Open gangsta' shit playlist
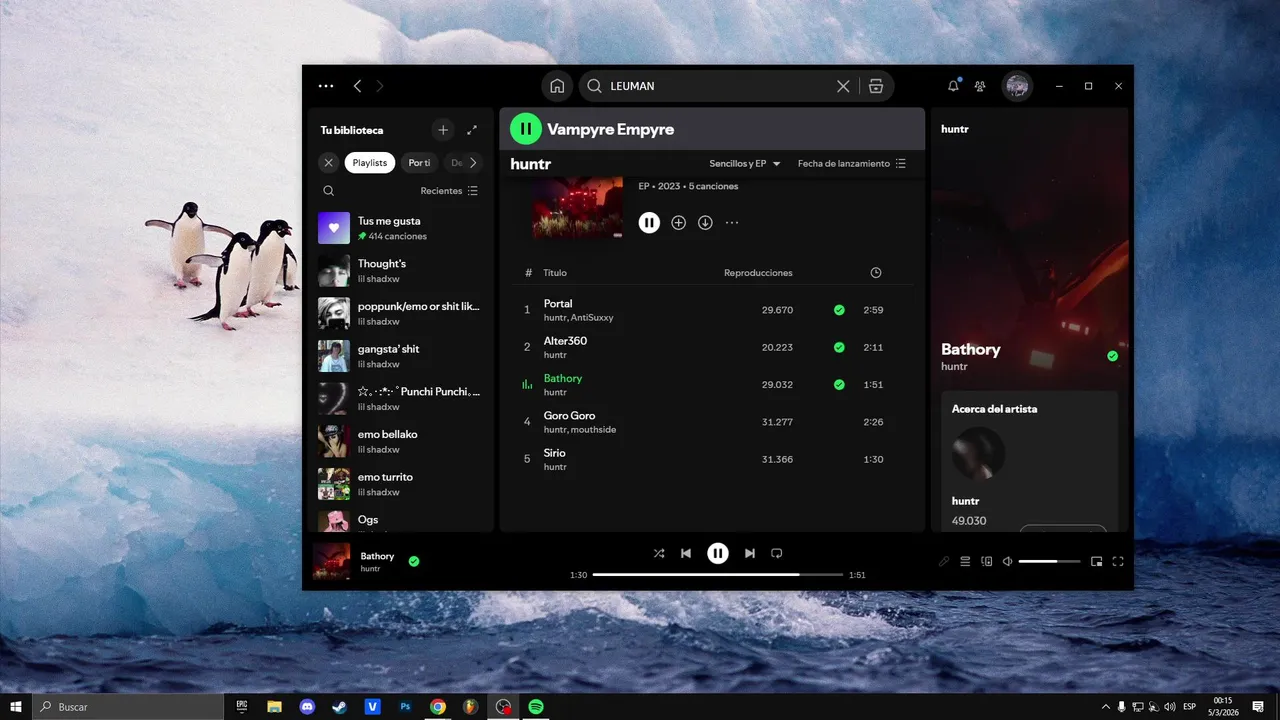This screenshot has width=1280, height=720. pyautogui.click(x=400, y=356)
